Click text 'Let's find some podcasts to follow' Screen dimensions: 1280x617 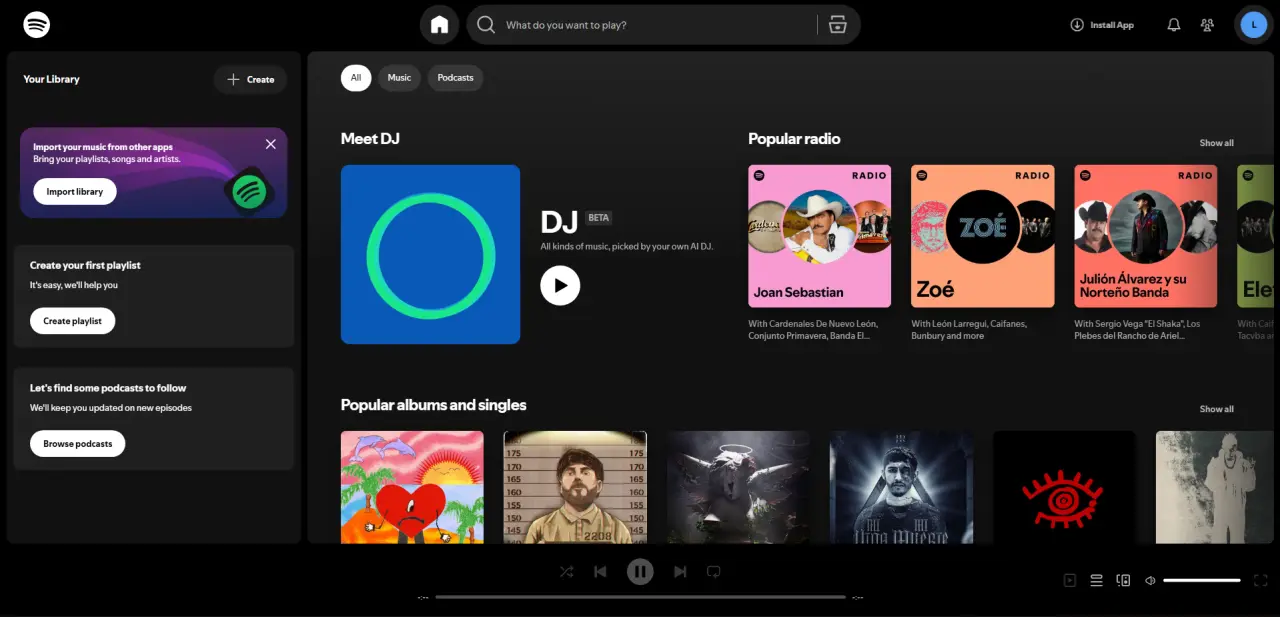point(108,388)
